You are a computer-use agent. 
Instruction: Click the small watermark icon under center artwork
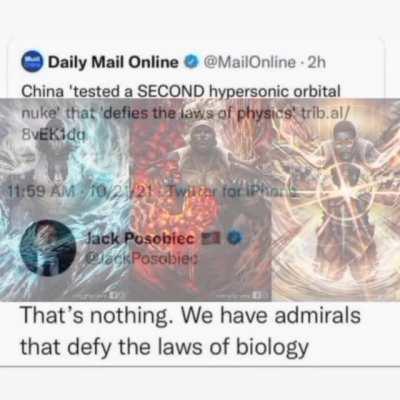point(257,295)
